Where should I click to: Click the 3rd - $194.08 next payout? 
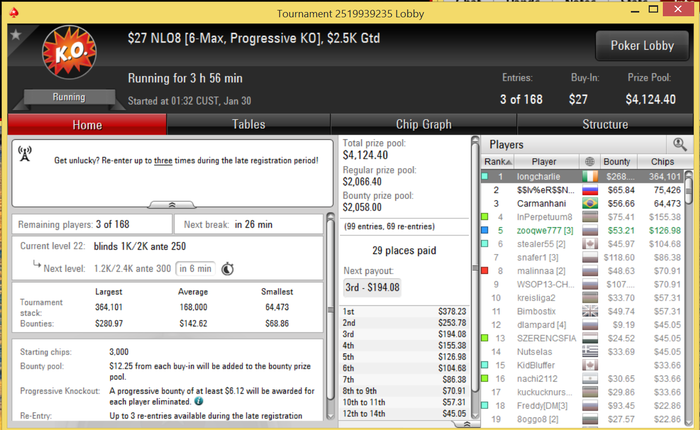tap(372, 287)
